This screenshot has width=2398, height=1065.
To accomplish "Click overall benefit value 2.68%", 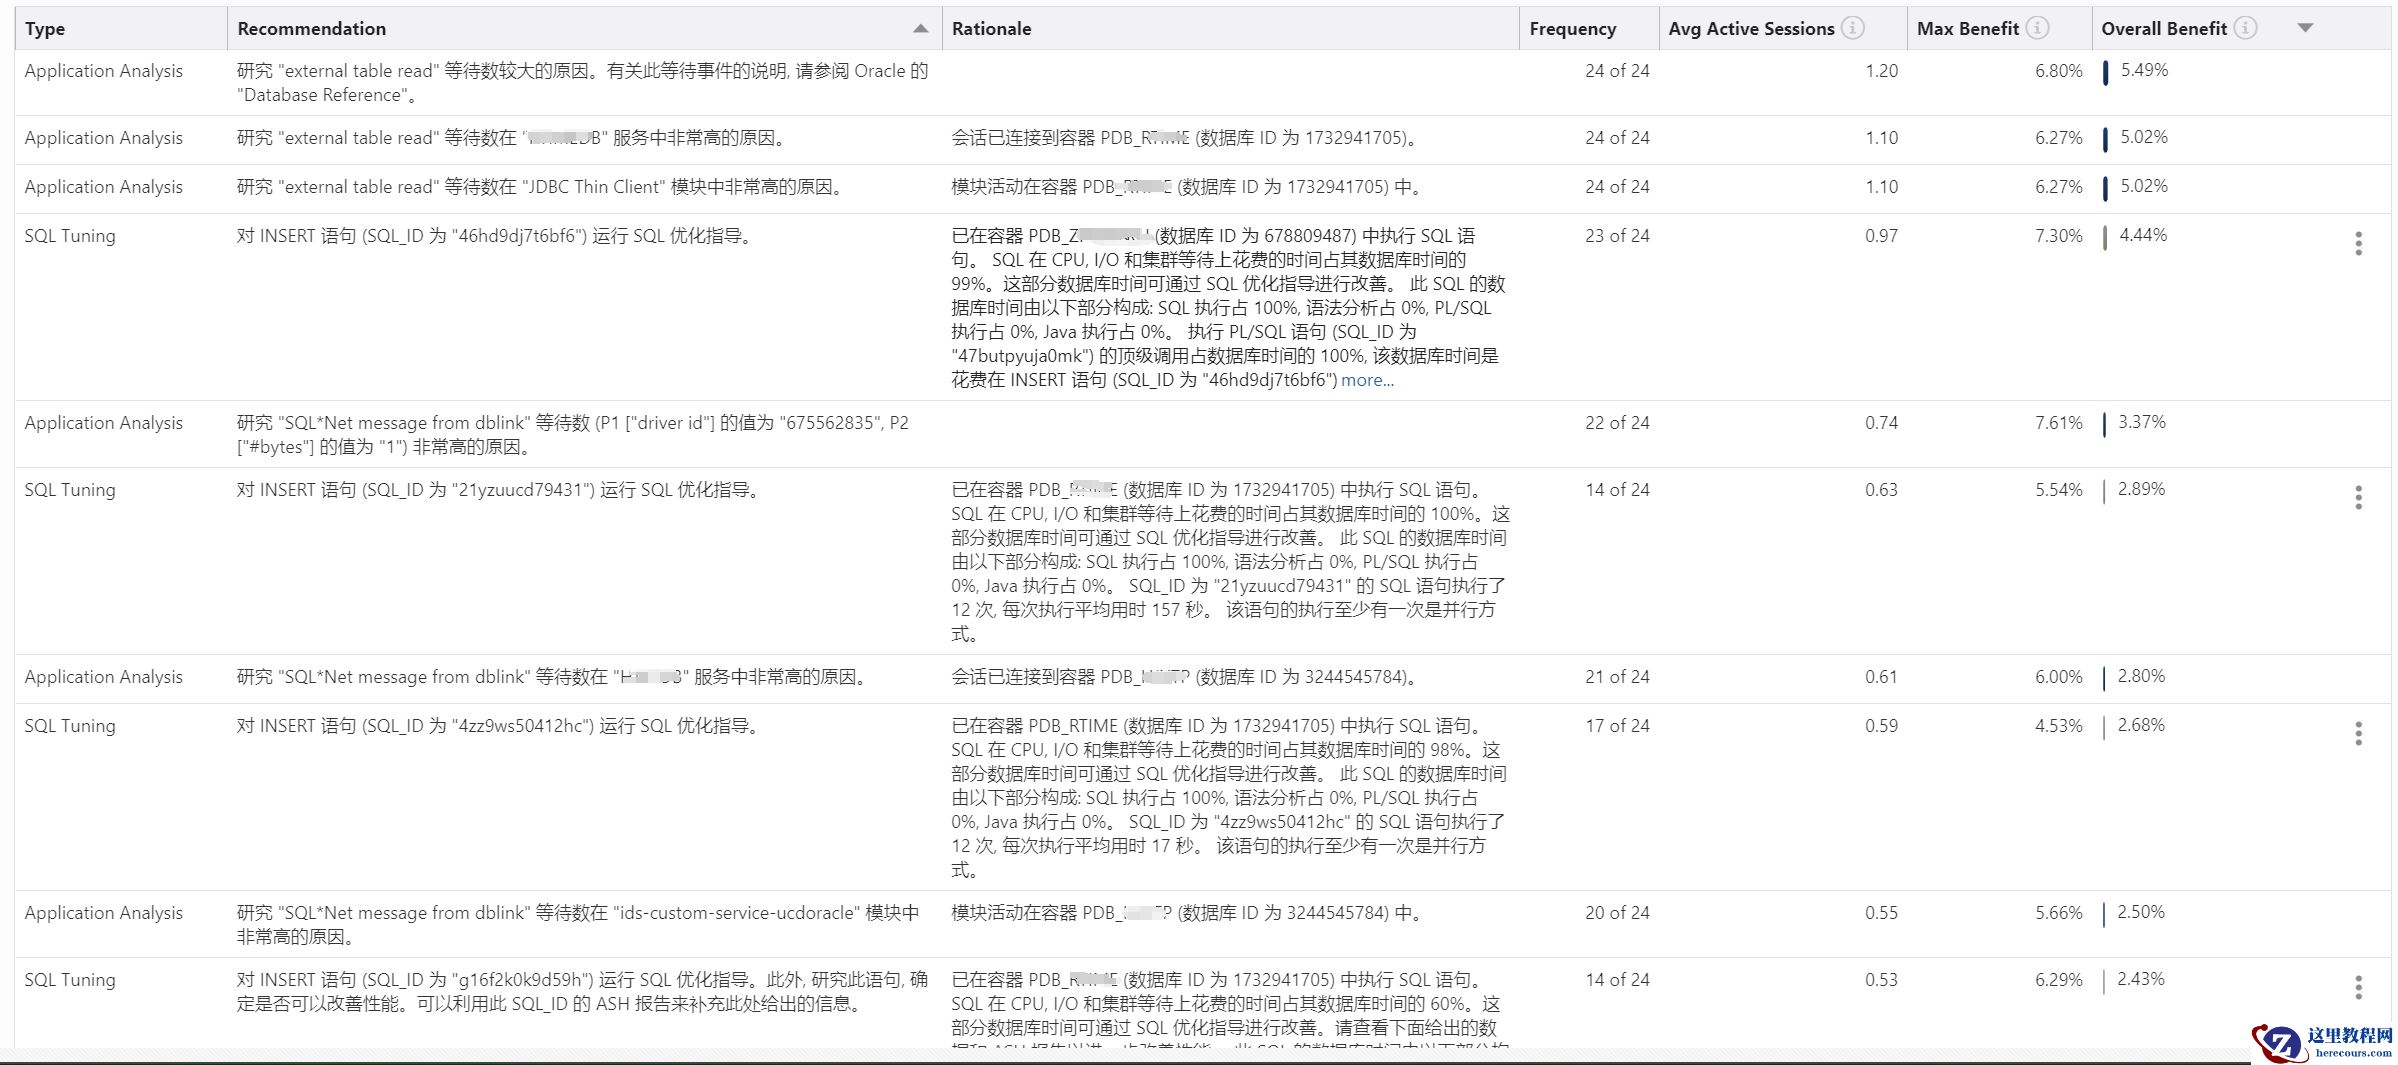I will click(2141, 725).
